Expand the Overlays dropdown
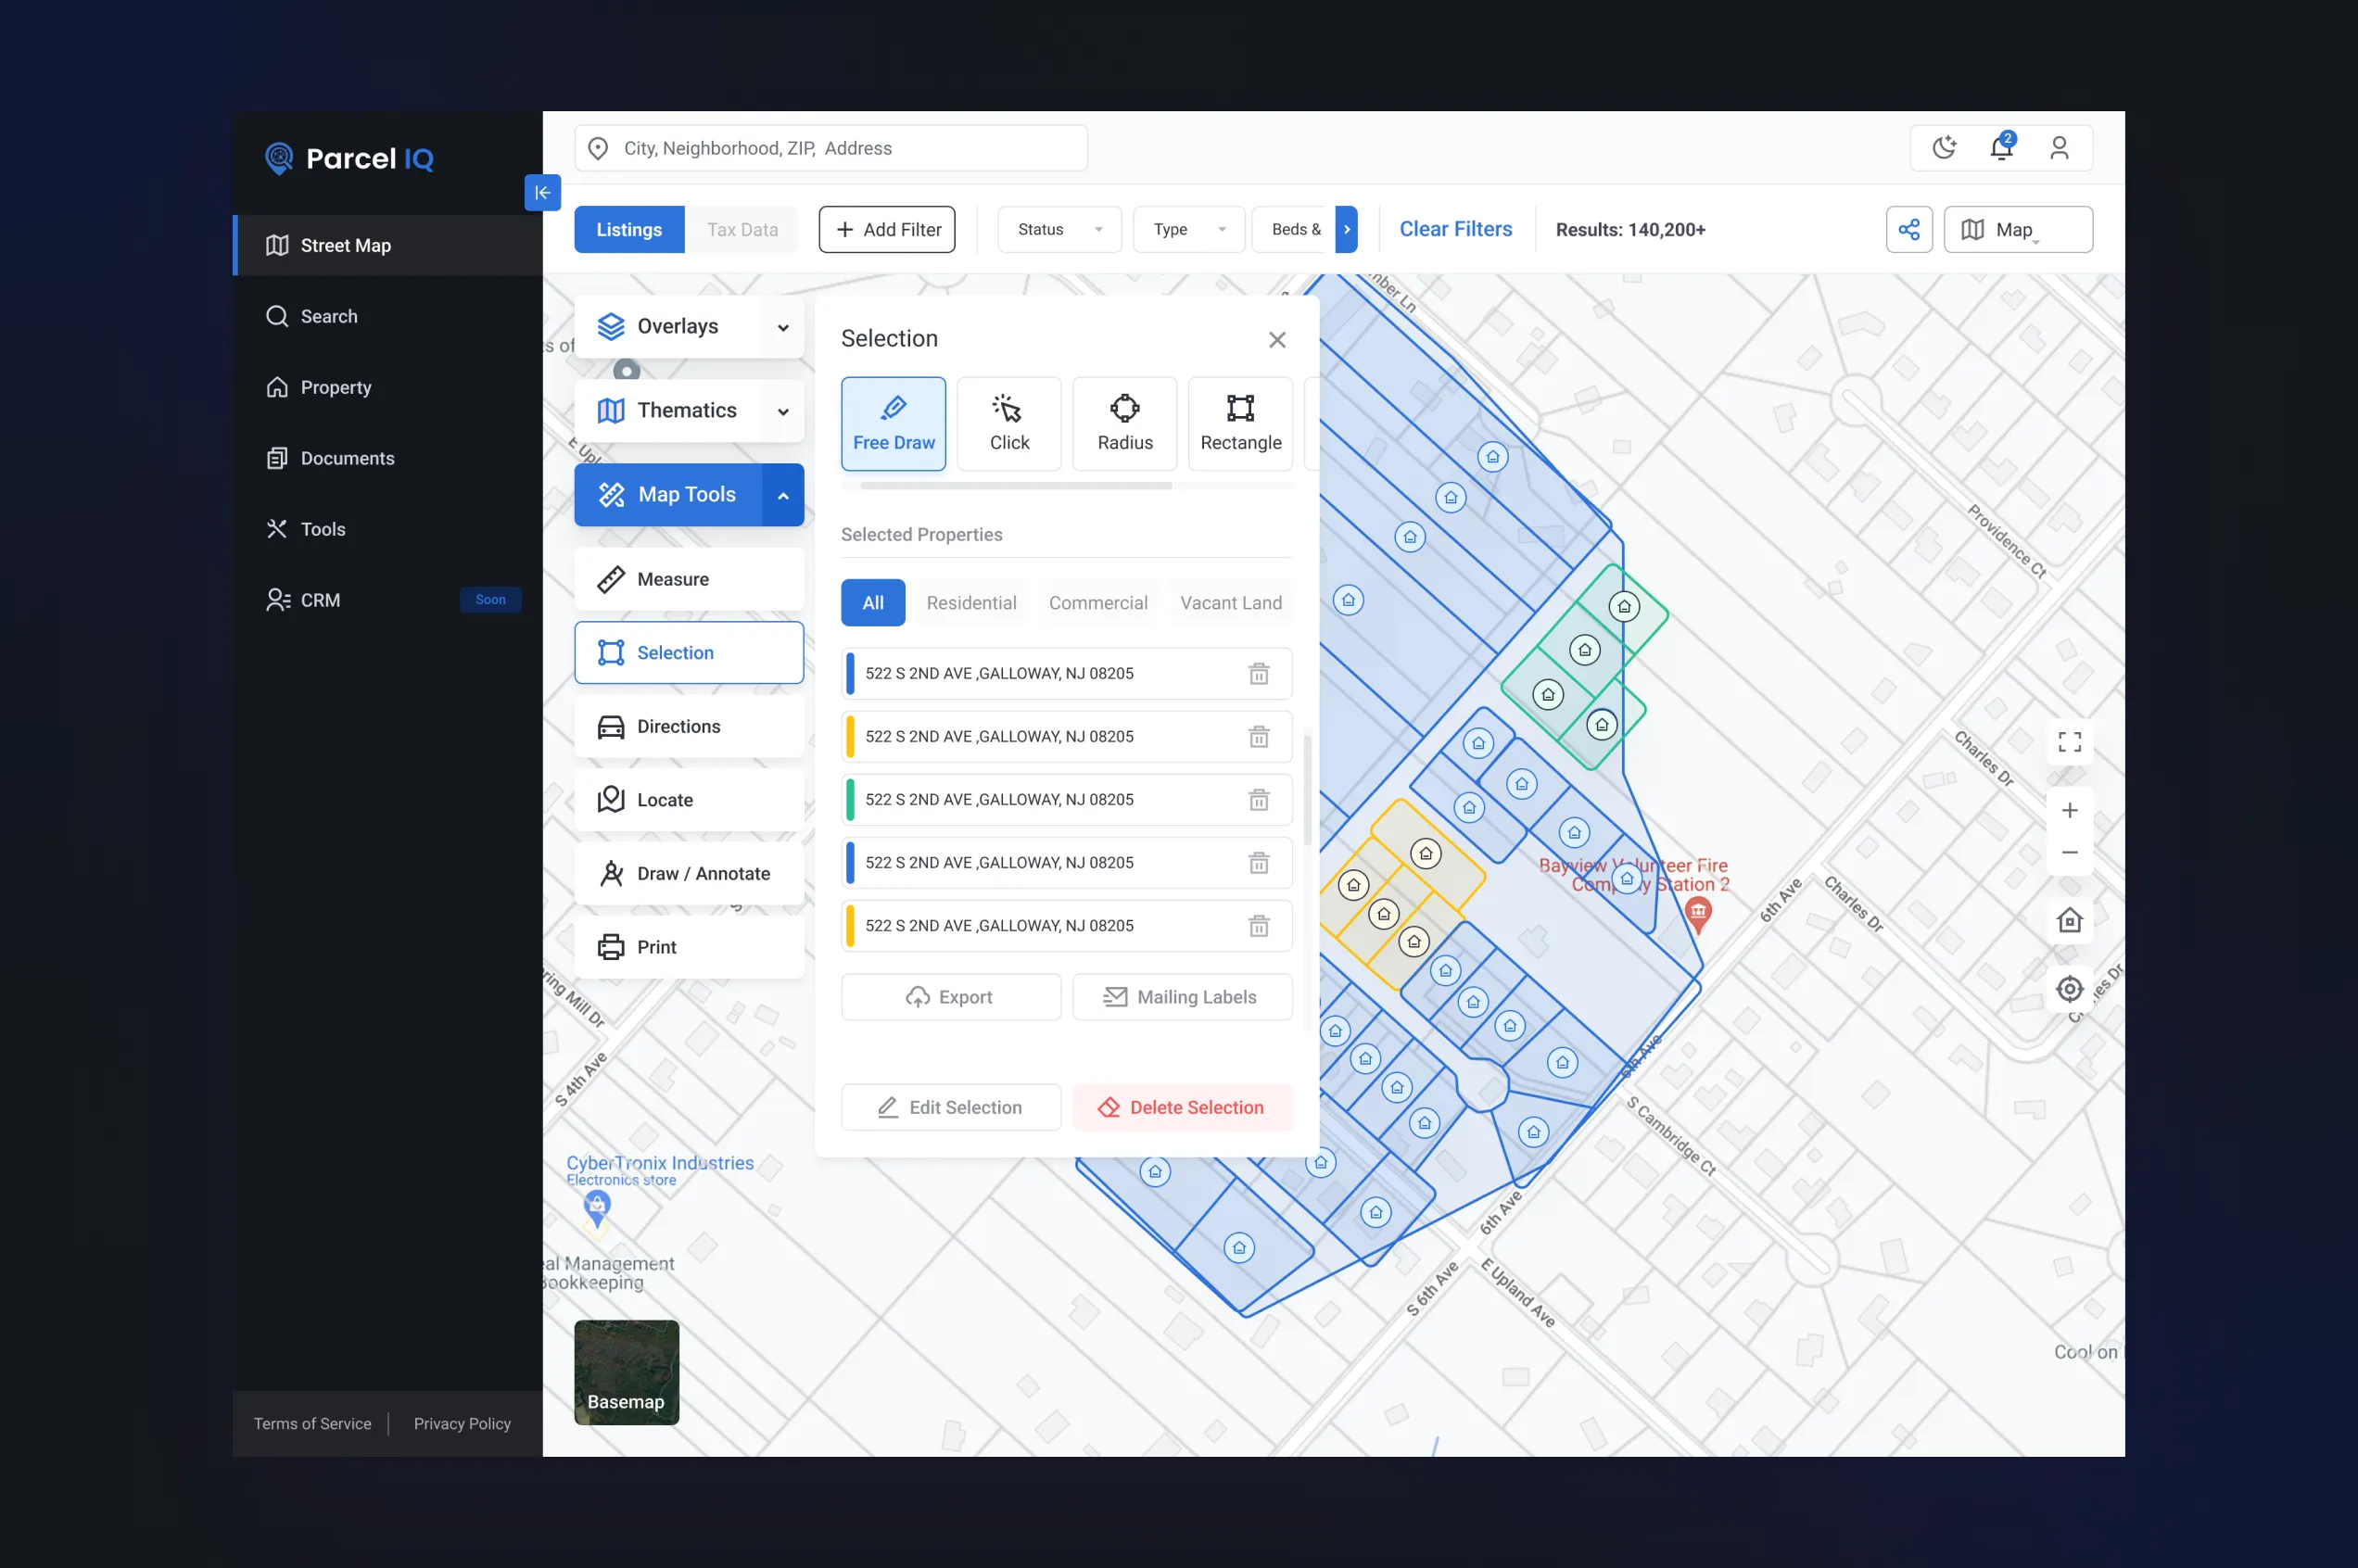The height and width of the screenshot is (1568, 2358). point(783,327)
